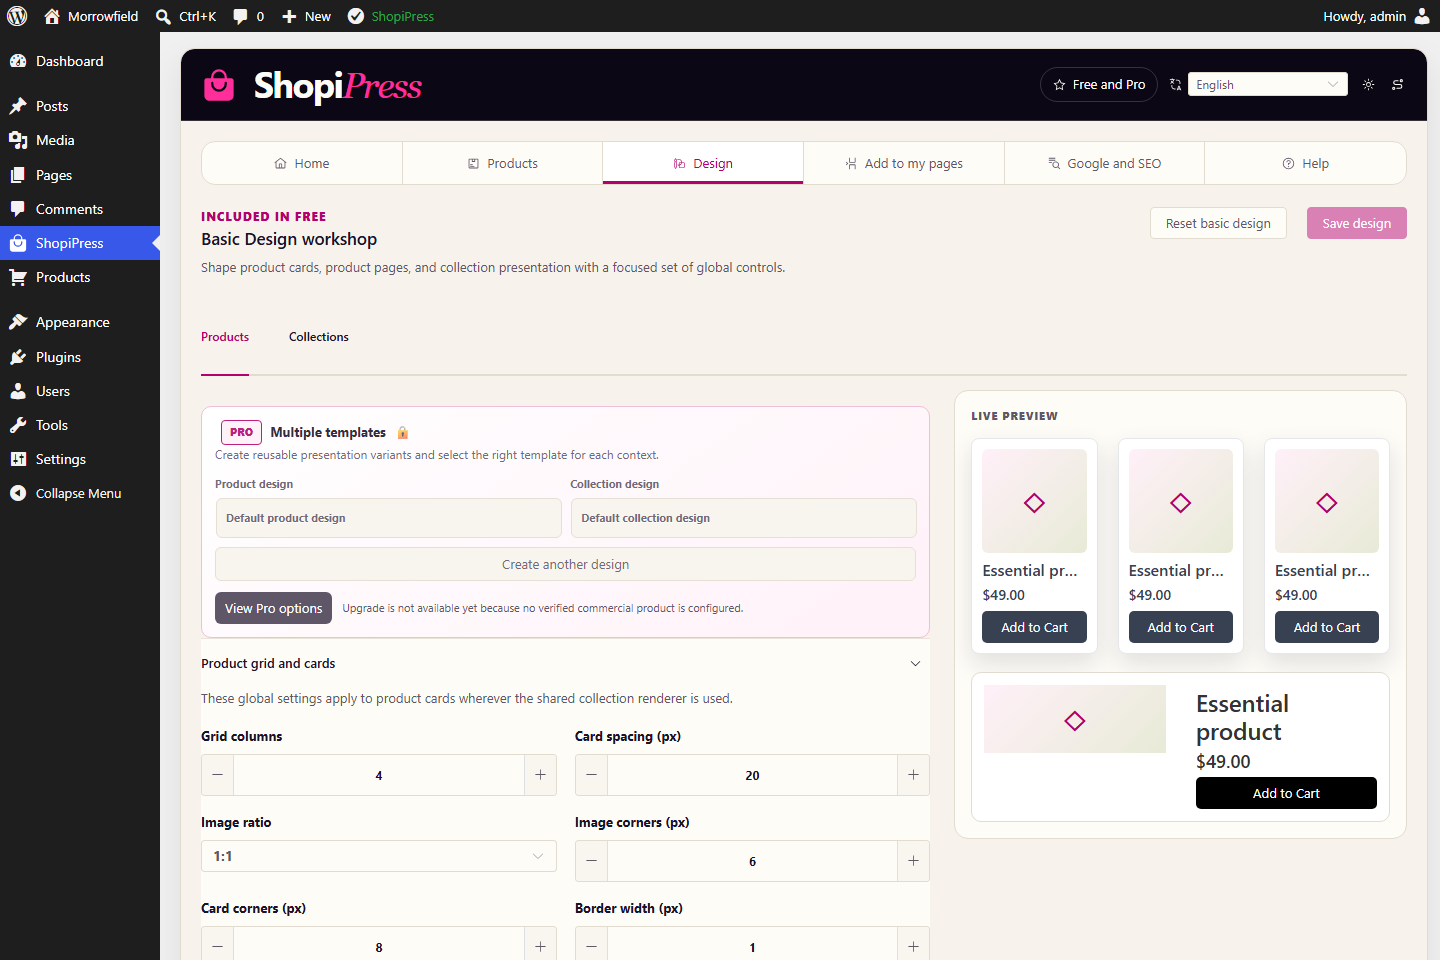Open Posts in the sidebar

click(80, 106)
